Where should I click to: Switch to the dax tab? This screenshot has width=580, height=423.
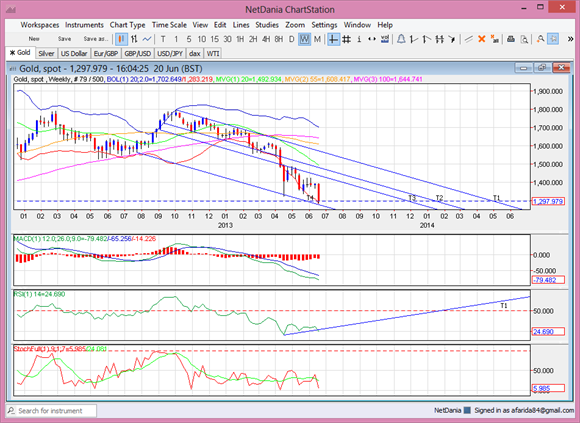point(195,54)
